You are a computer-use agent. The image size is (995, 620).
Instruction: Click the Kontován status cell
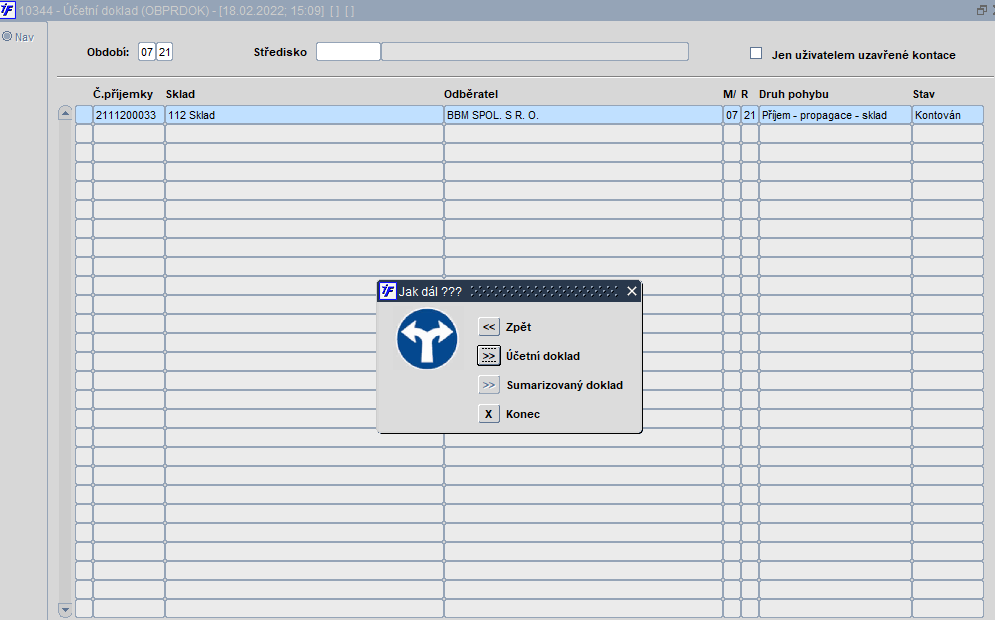pos(948,115)
